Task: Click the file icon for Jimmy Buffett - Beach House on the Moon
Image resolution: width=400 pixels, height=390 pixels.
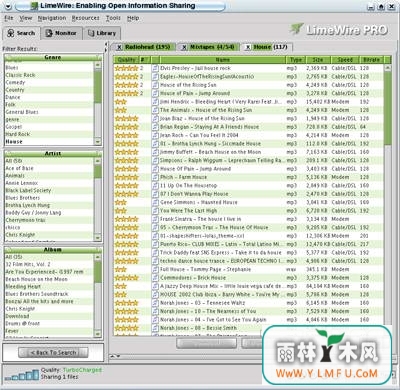Action: (155, 152)
